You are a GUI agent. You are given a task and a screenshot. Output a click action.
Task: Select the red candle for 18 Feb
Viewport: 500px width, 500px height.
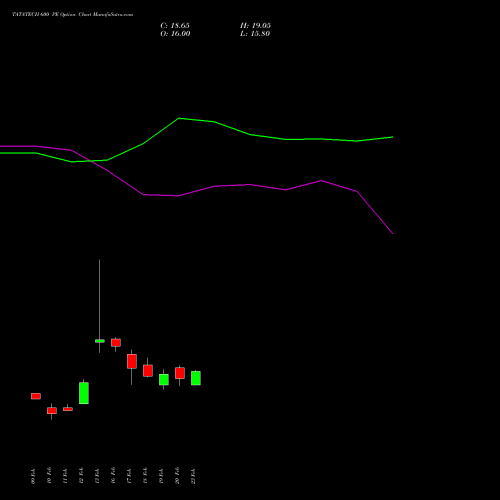148,370
